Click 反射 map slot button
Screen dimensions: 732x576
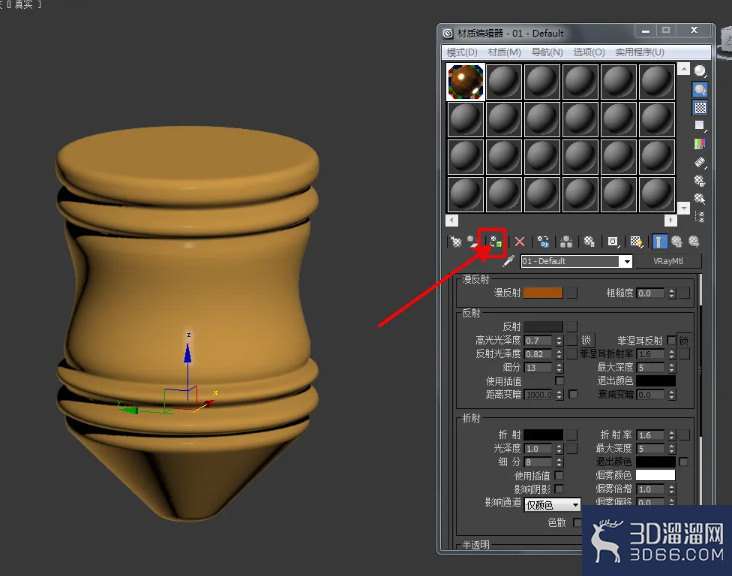tap(572, 326)
